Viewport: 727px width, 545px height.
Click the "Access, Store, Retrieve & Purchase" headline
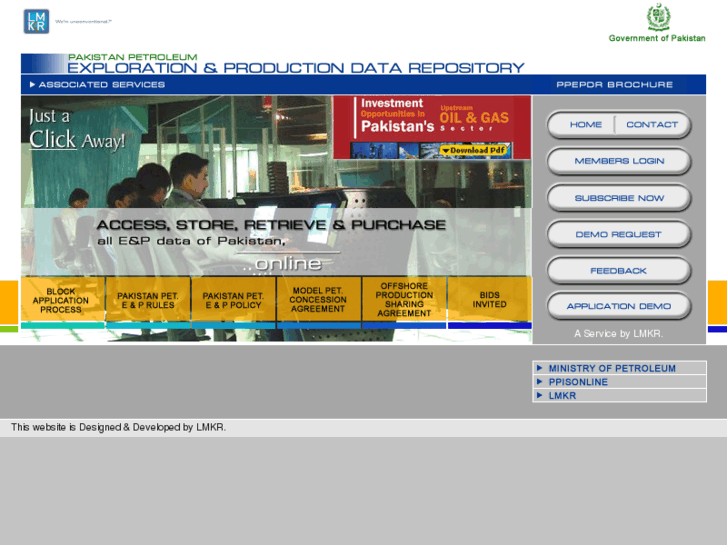(271, 225)
